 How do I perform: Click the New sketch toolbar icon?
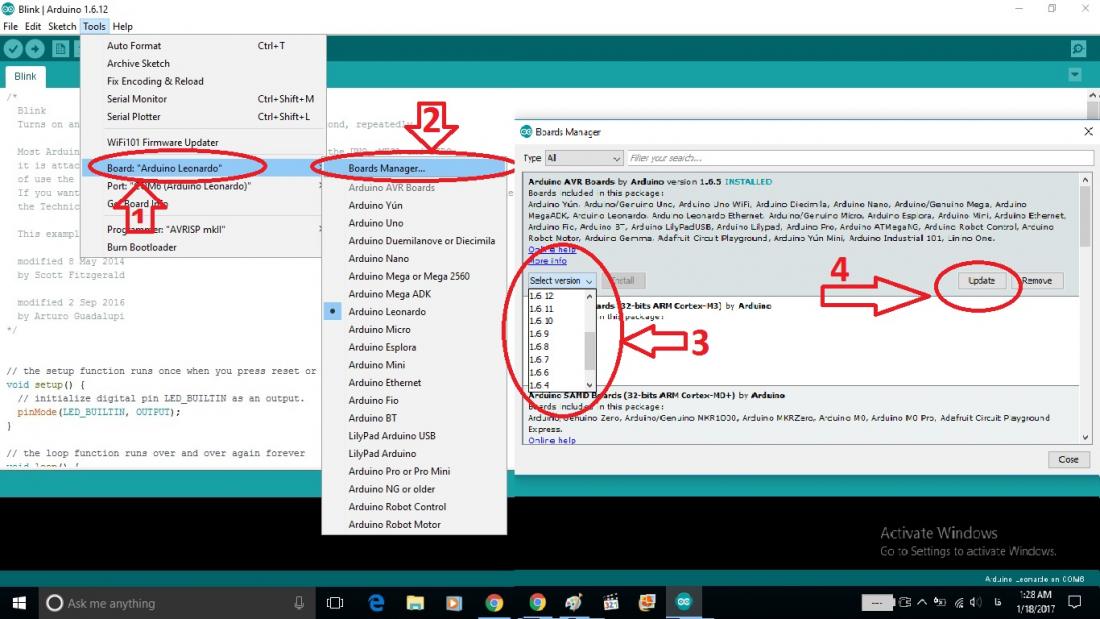click(60, 49)
